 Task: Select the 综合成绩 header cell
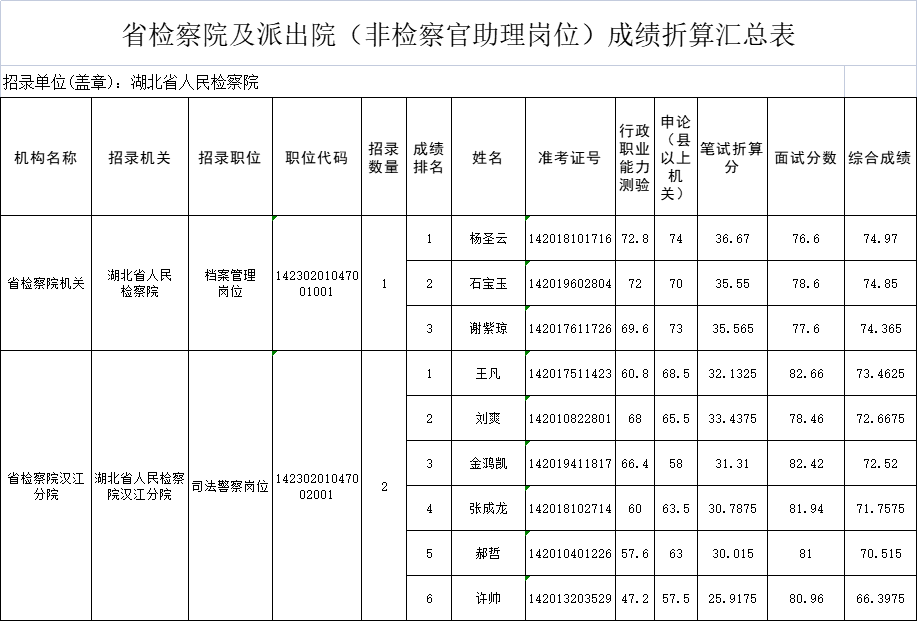pos(880,157)
